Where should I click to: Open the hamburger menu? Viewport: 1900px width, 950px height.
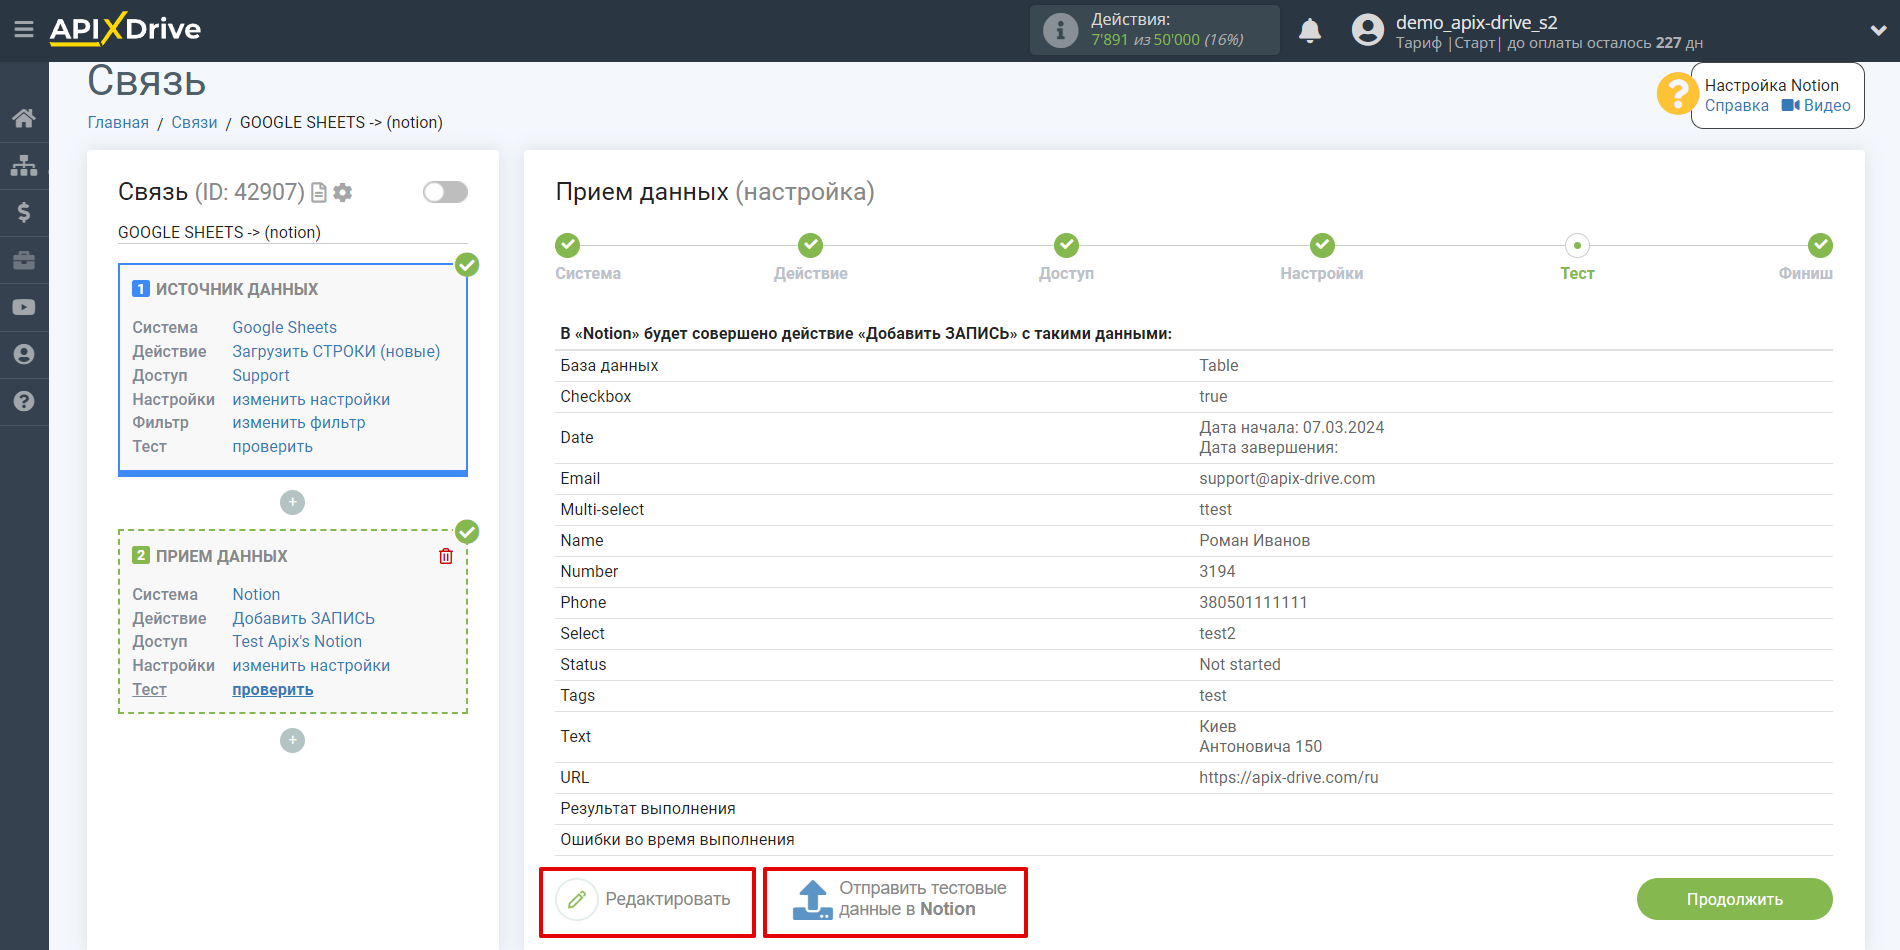[x=24, y=29]
